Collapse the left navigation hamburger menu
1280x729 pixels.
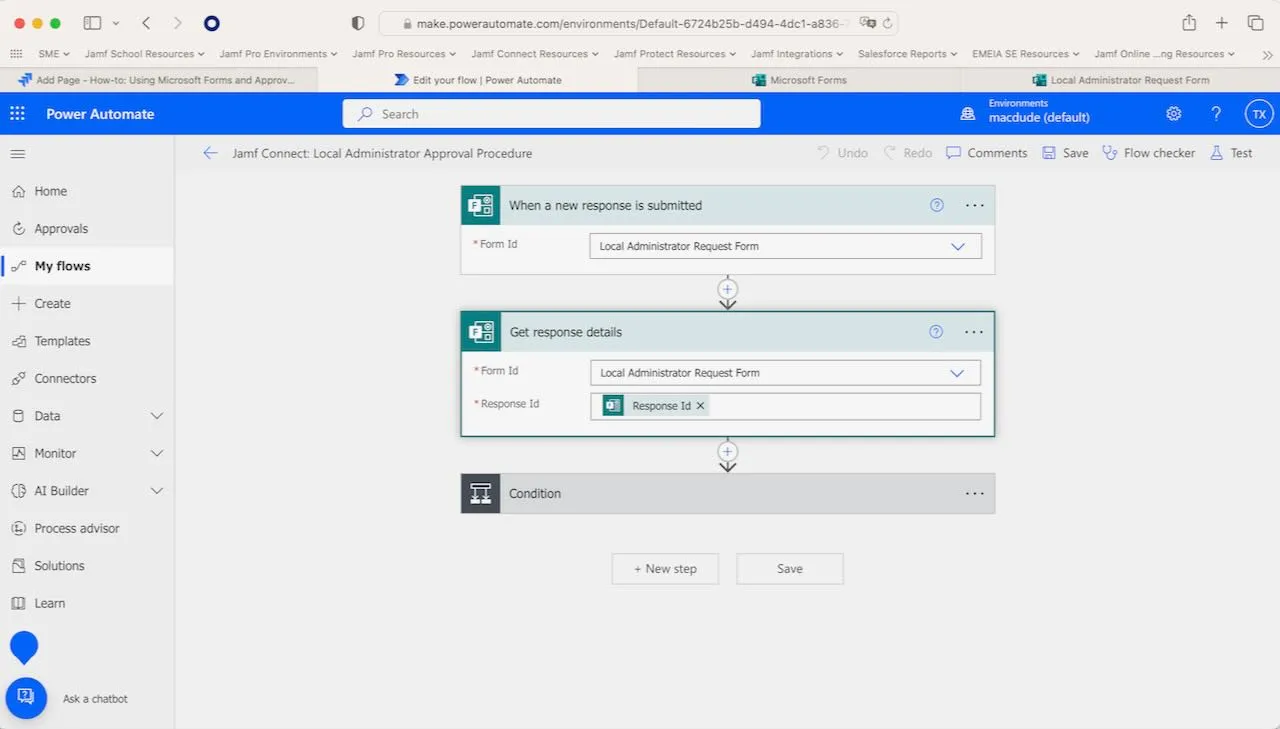(x=18, y=154)
